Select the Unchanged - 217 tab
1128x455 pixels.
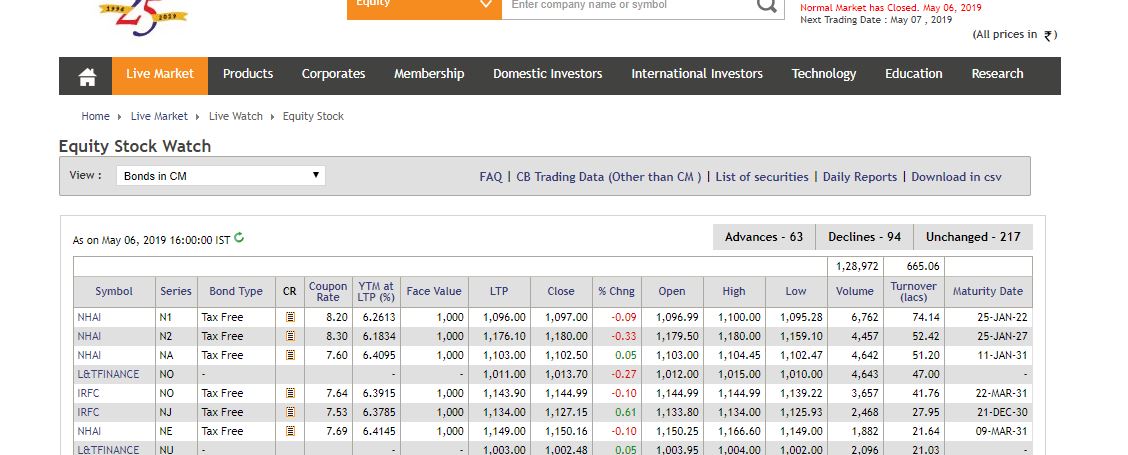coord(973,237)
